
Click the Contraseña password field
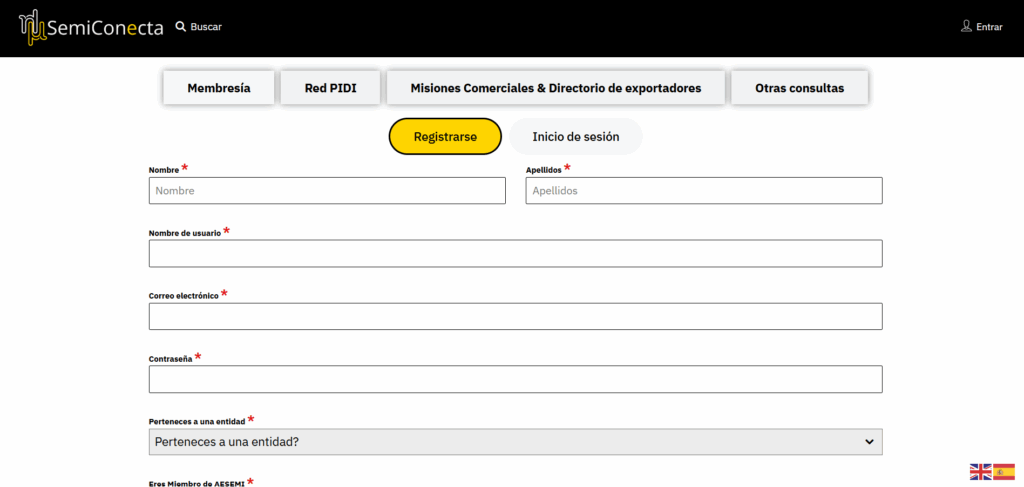tap(515, 380)
